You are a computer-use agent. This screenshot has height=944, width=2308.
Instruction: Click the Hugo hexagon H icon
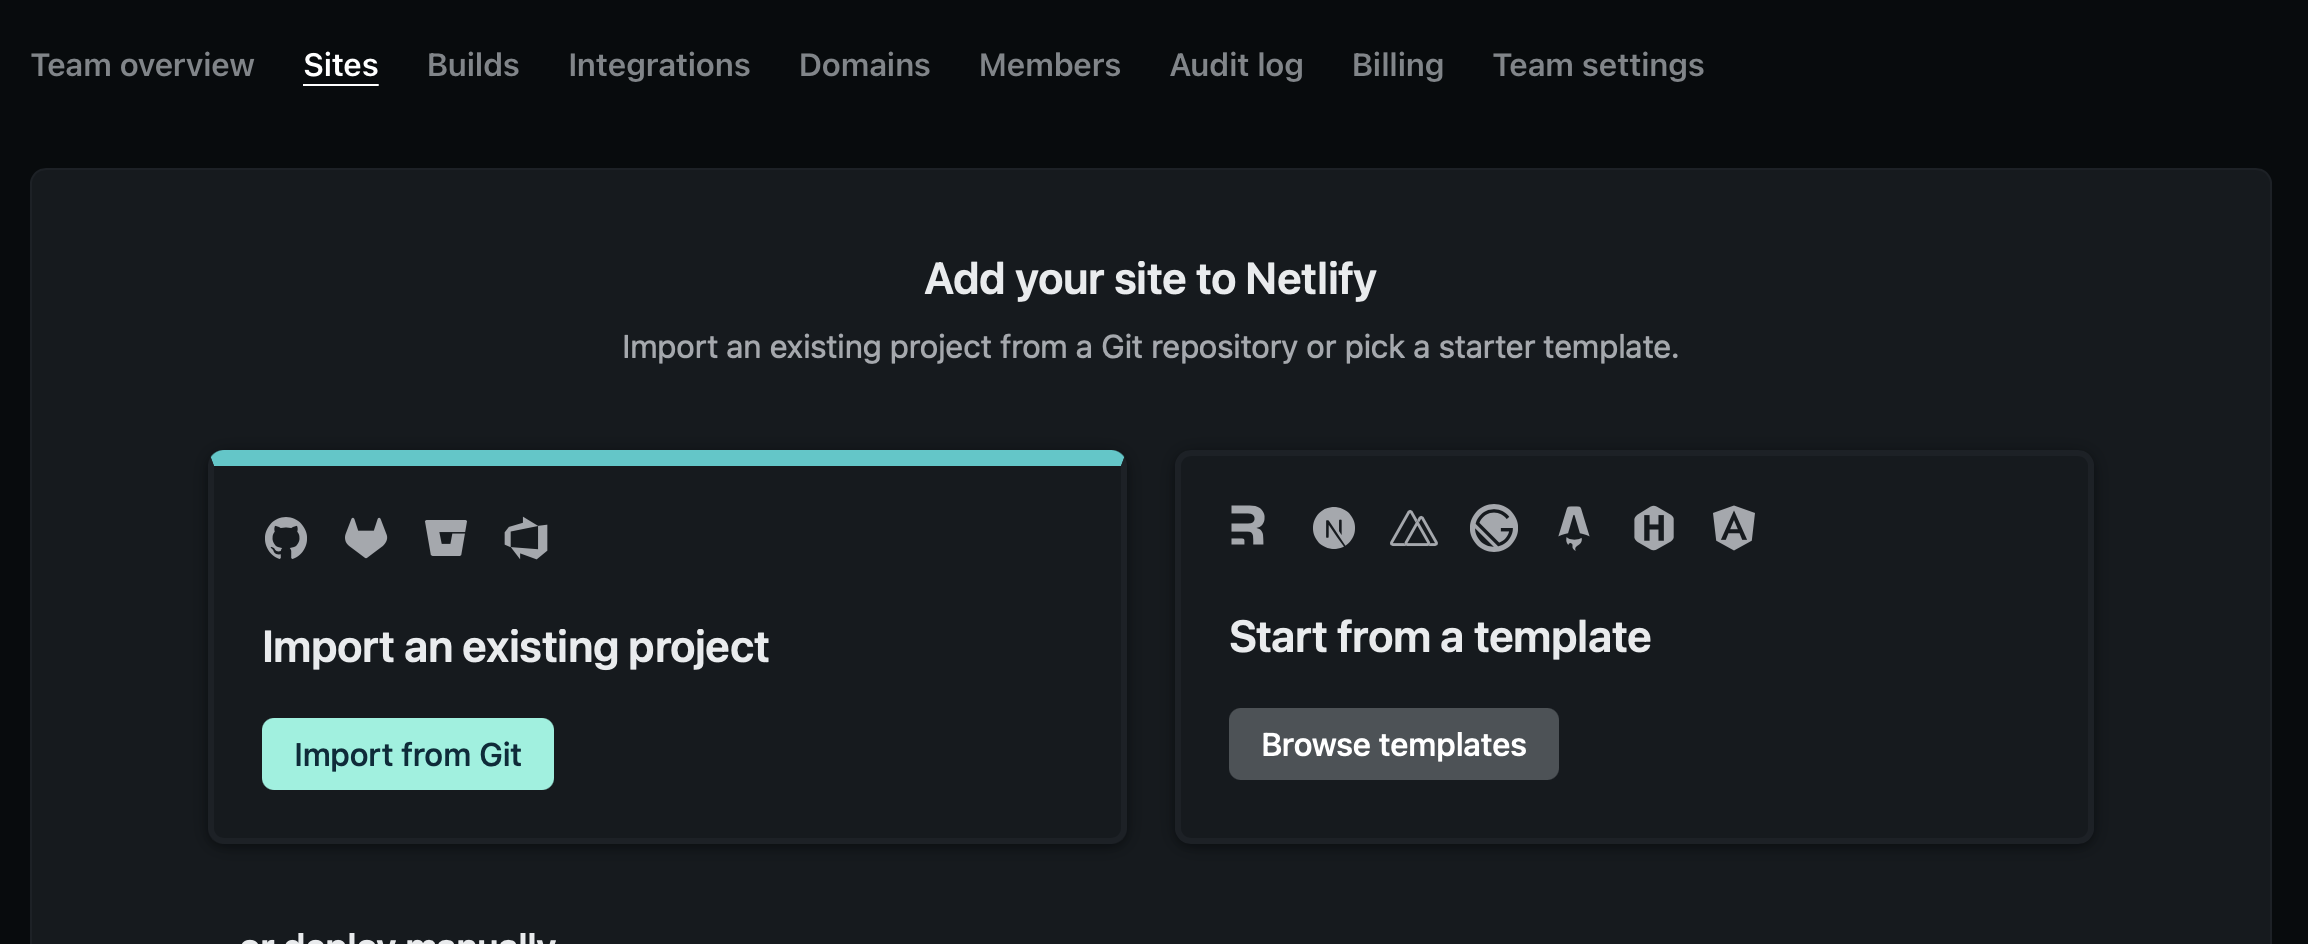[1654, 528]
